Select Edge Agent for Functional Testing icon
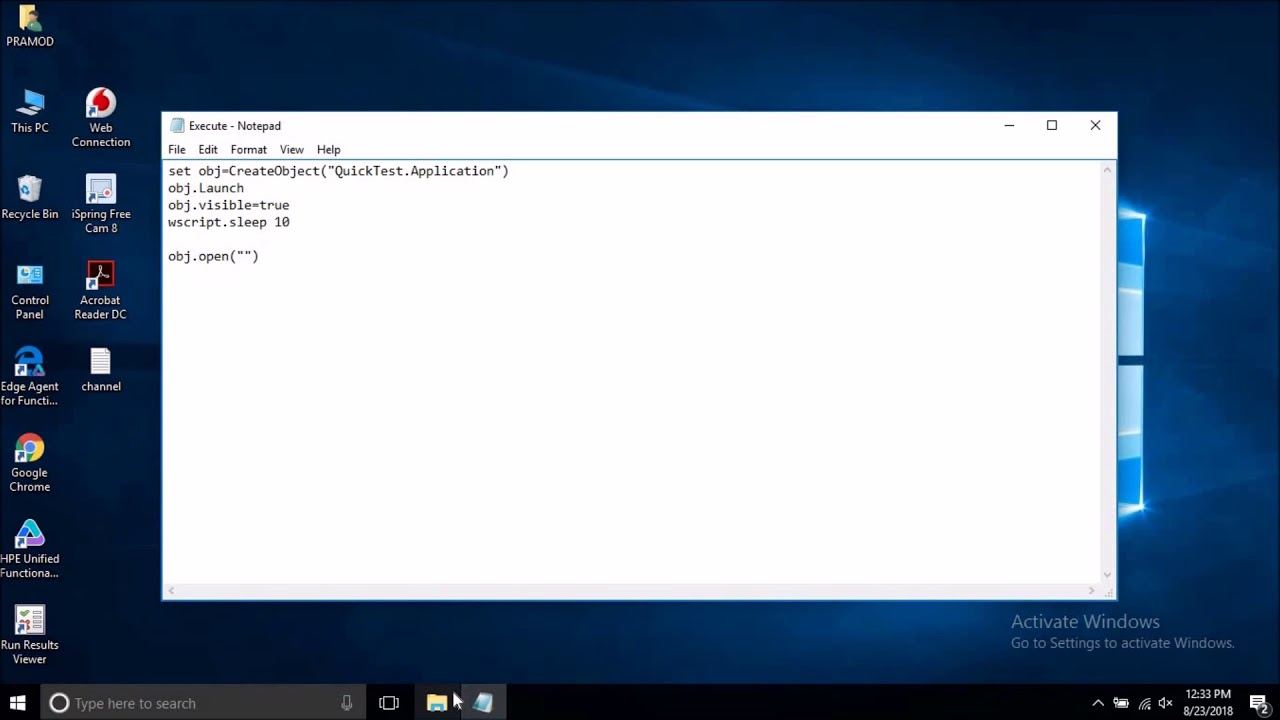The height and width of the screenshot is (720, 1280). click(29, 376)
